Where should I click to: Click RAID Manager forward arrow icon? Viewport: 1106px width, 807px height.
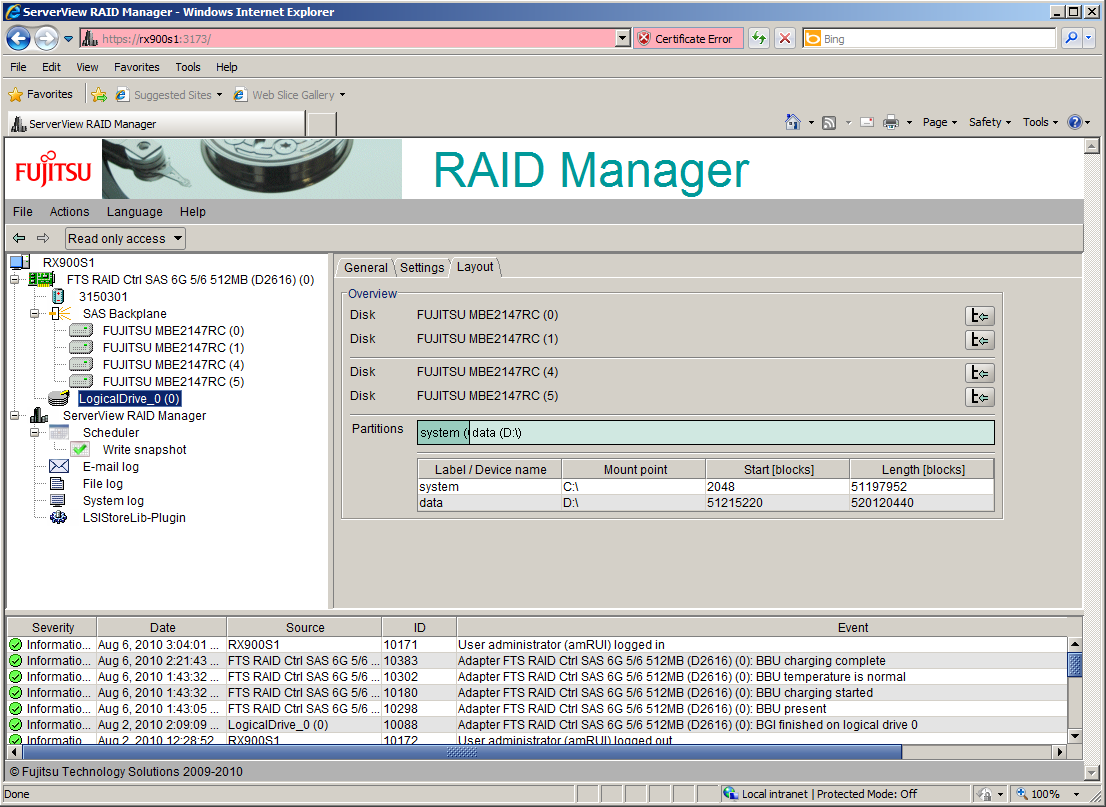[43, 238]
